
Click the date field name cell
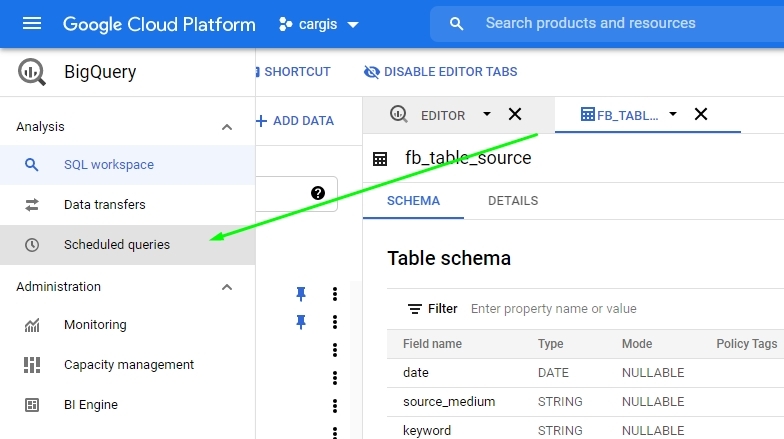click(416, 373)
